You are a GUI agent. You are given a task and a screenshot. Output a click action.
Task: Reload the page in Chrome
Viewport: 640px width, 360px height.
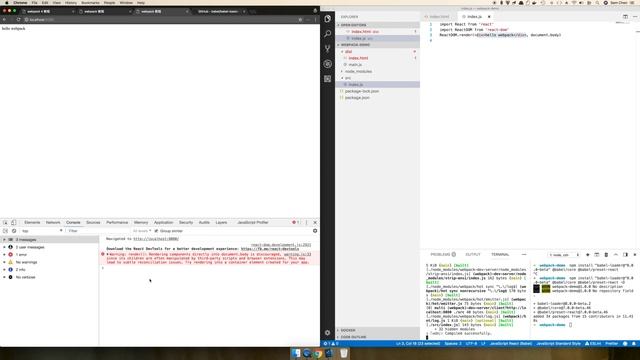(18, 20)
